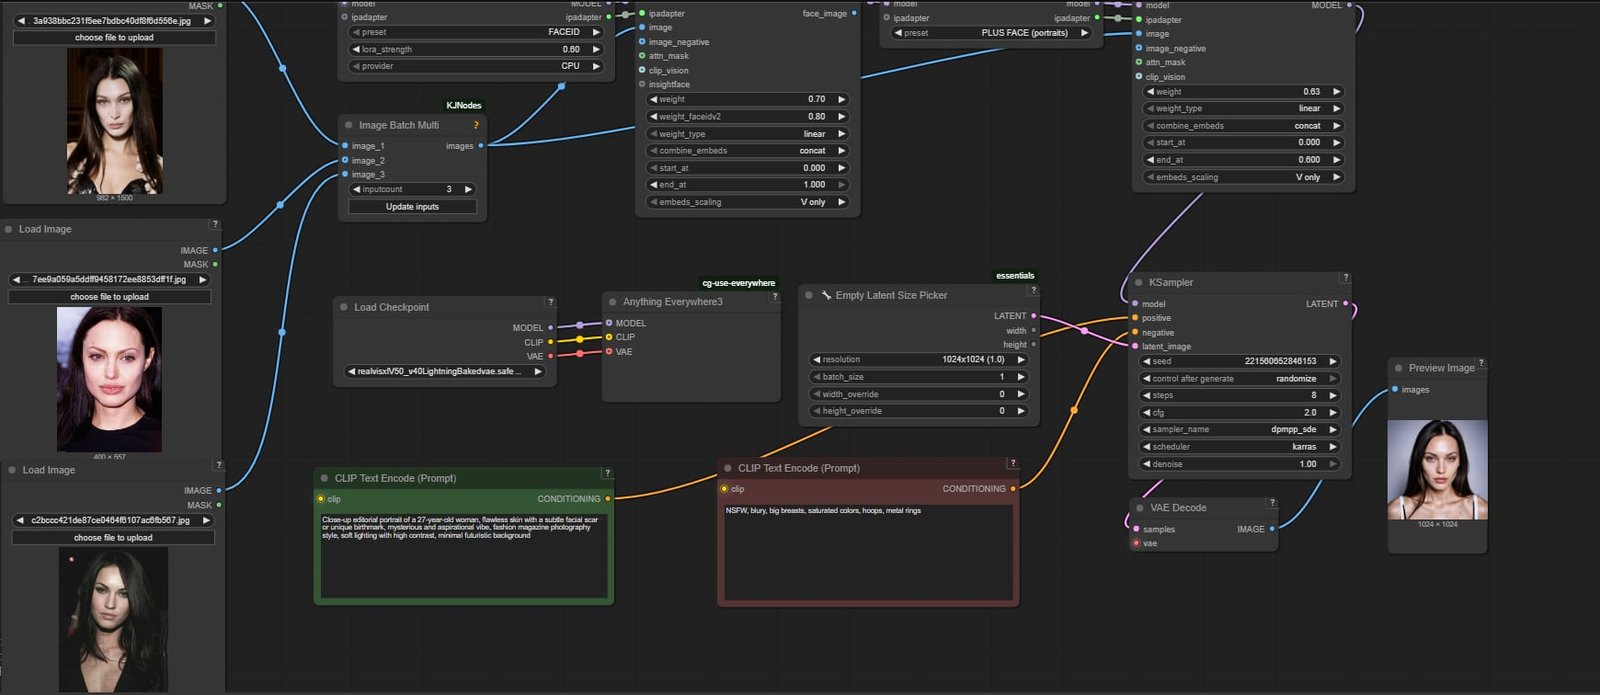Viewport: 1600px width, 695px height.
Task: Click the Update inputs button
Action: (x=412, y=207)
